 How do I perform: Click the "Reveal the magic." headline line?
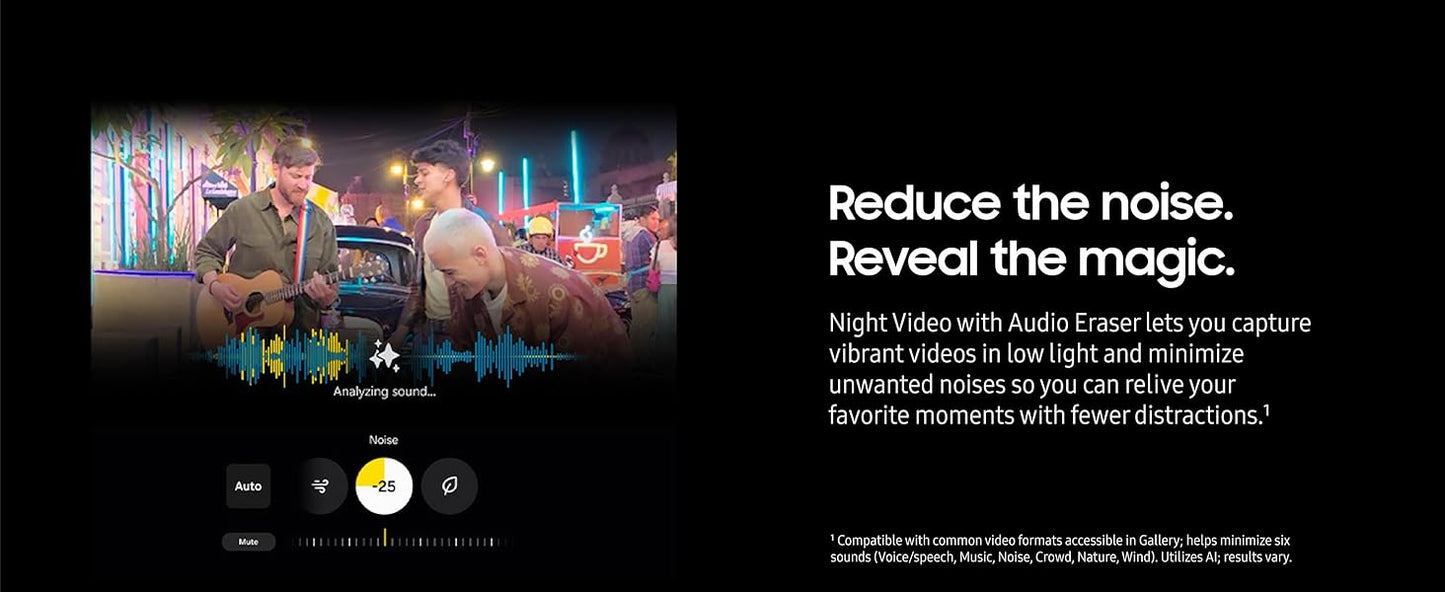[1031, 258]
